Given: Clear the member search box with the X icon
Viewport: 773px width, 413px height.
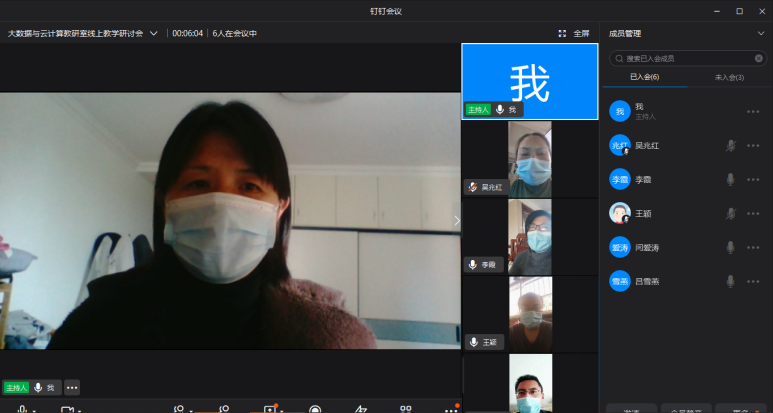Looking at the screenshot, I should 758,58.
